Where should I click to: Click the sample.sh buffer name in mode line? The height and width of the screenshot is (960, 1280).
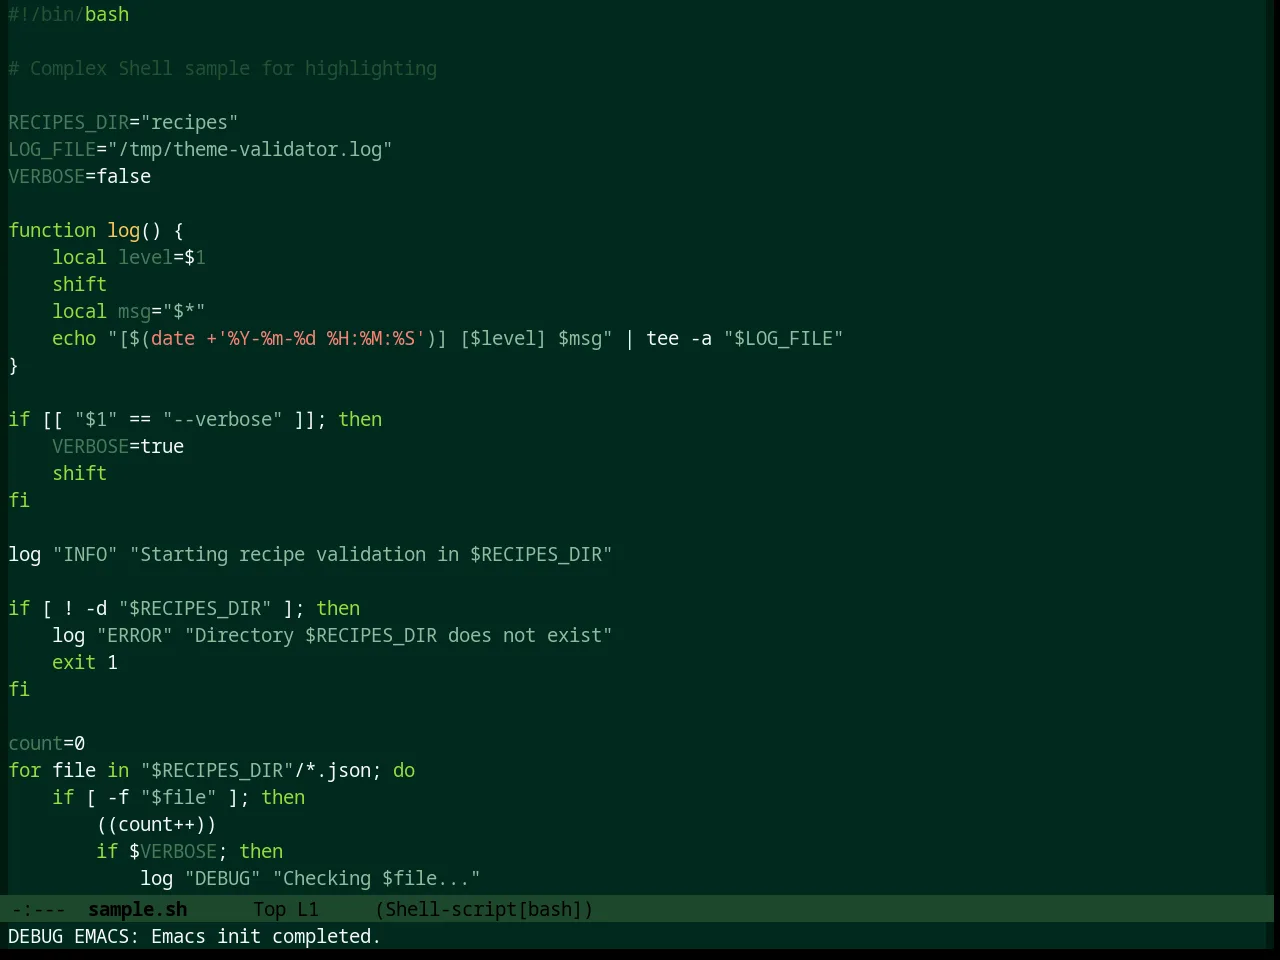coord(137,909)
